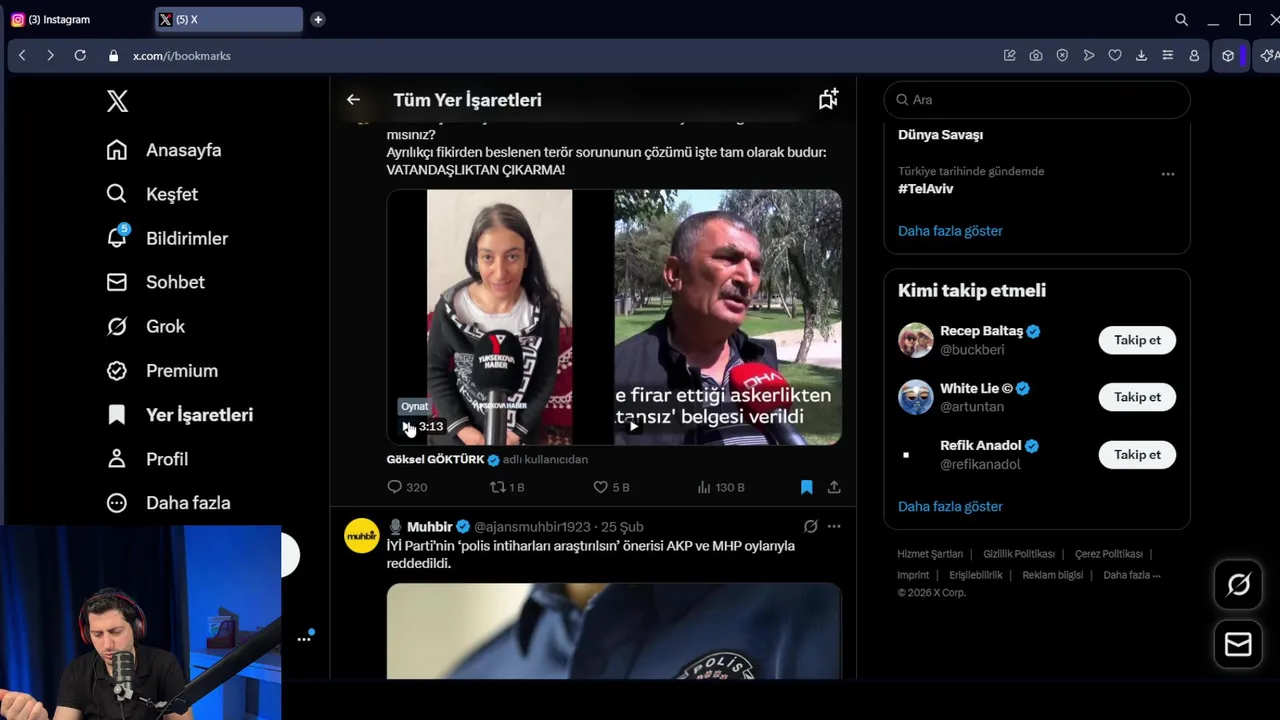
Task: Reload the page with refresh icon
Action: point(80,56)
